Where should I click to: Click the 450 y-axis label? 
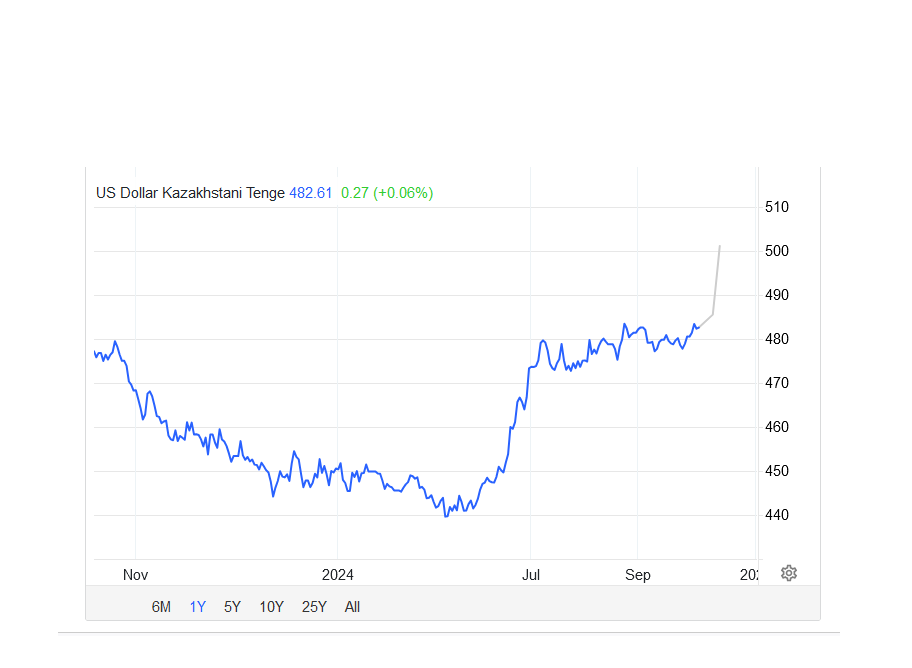(776, 471)
